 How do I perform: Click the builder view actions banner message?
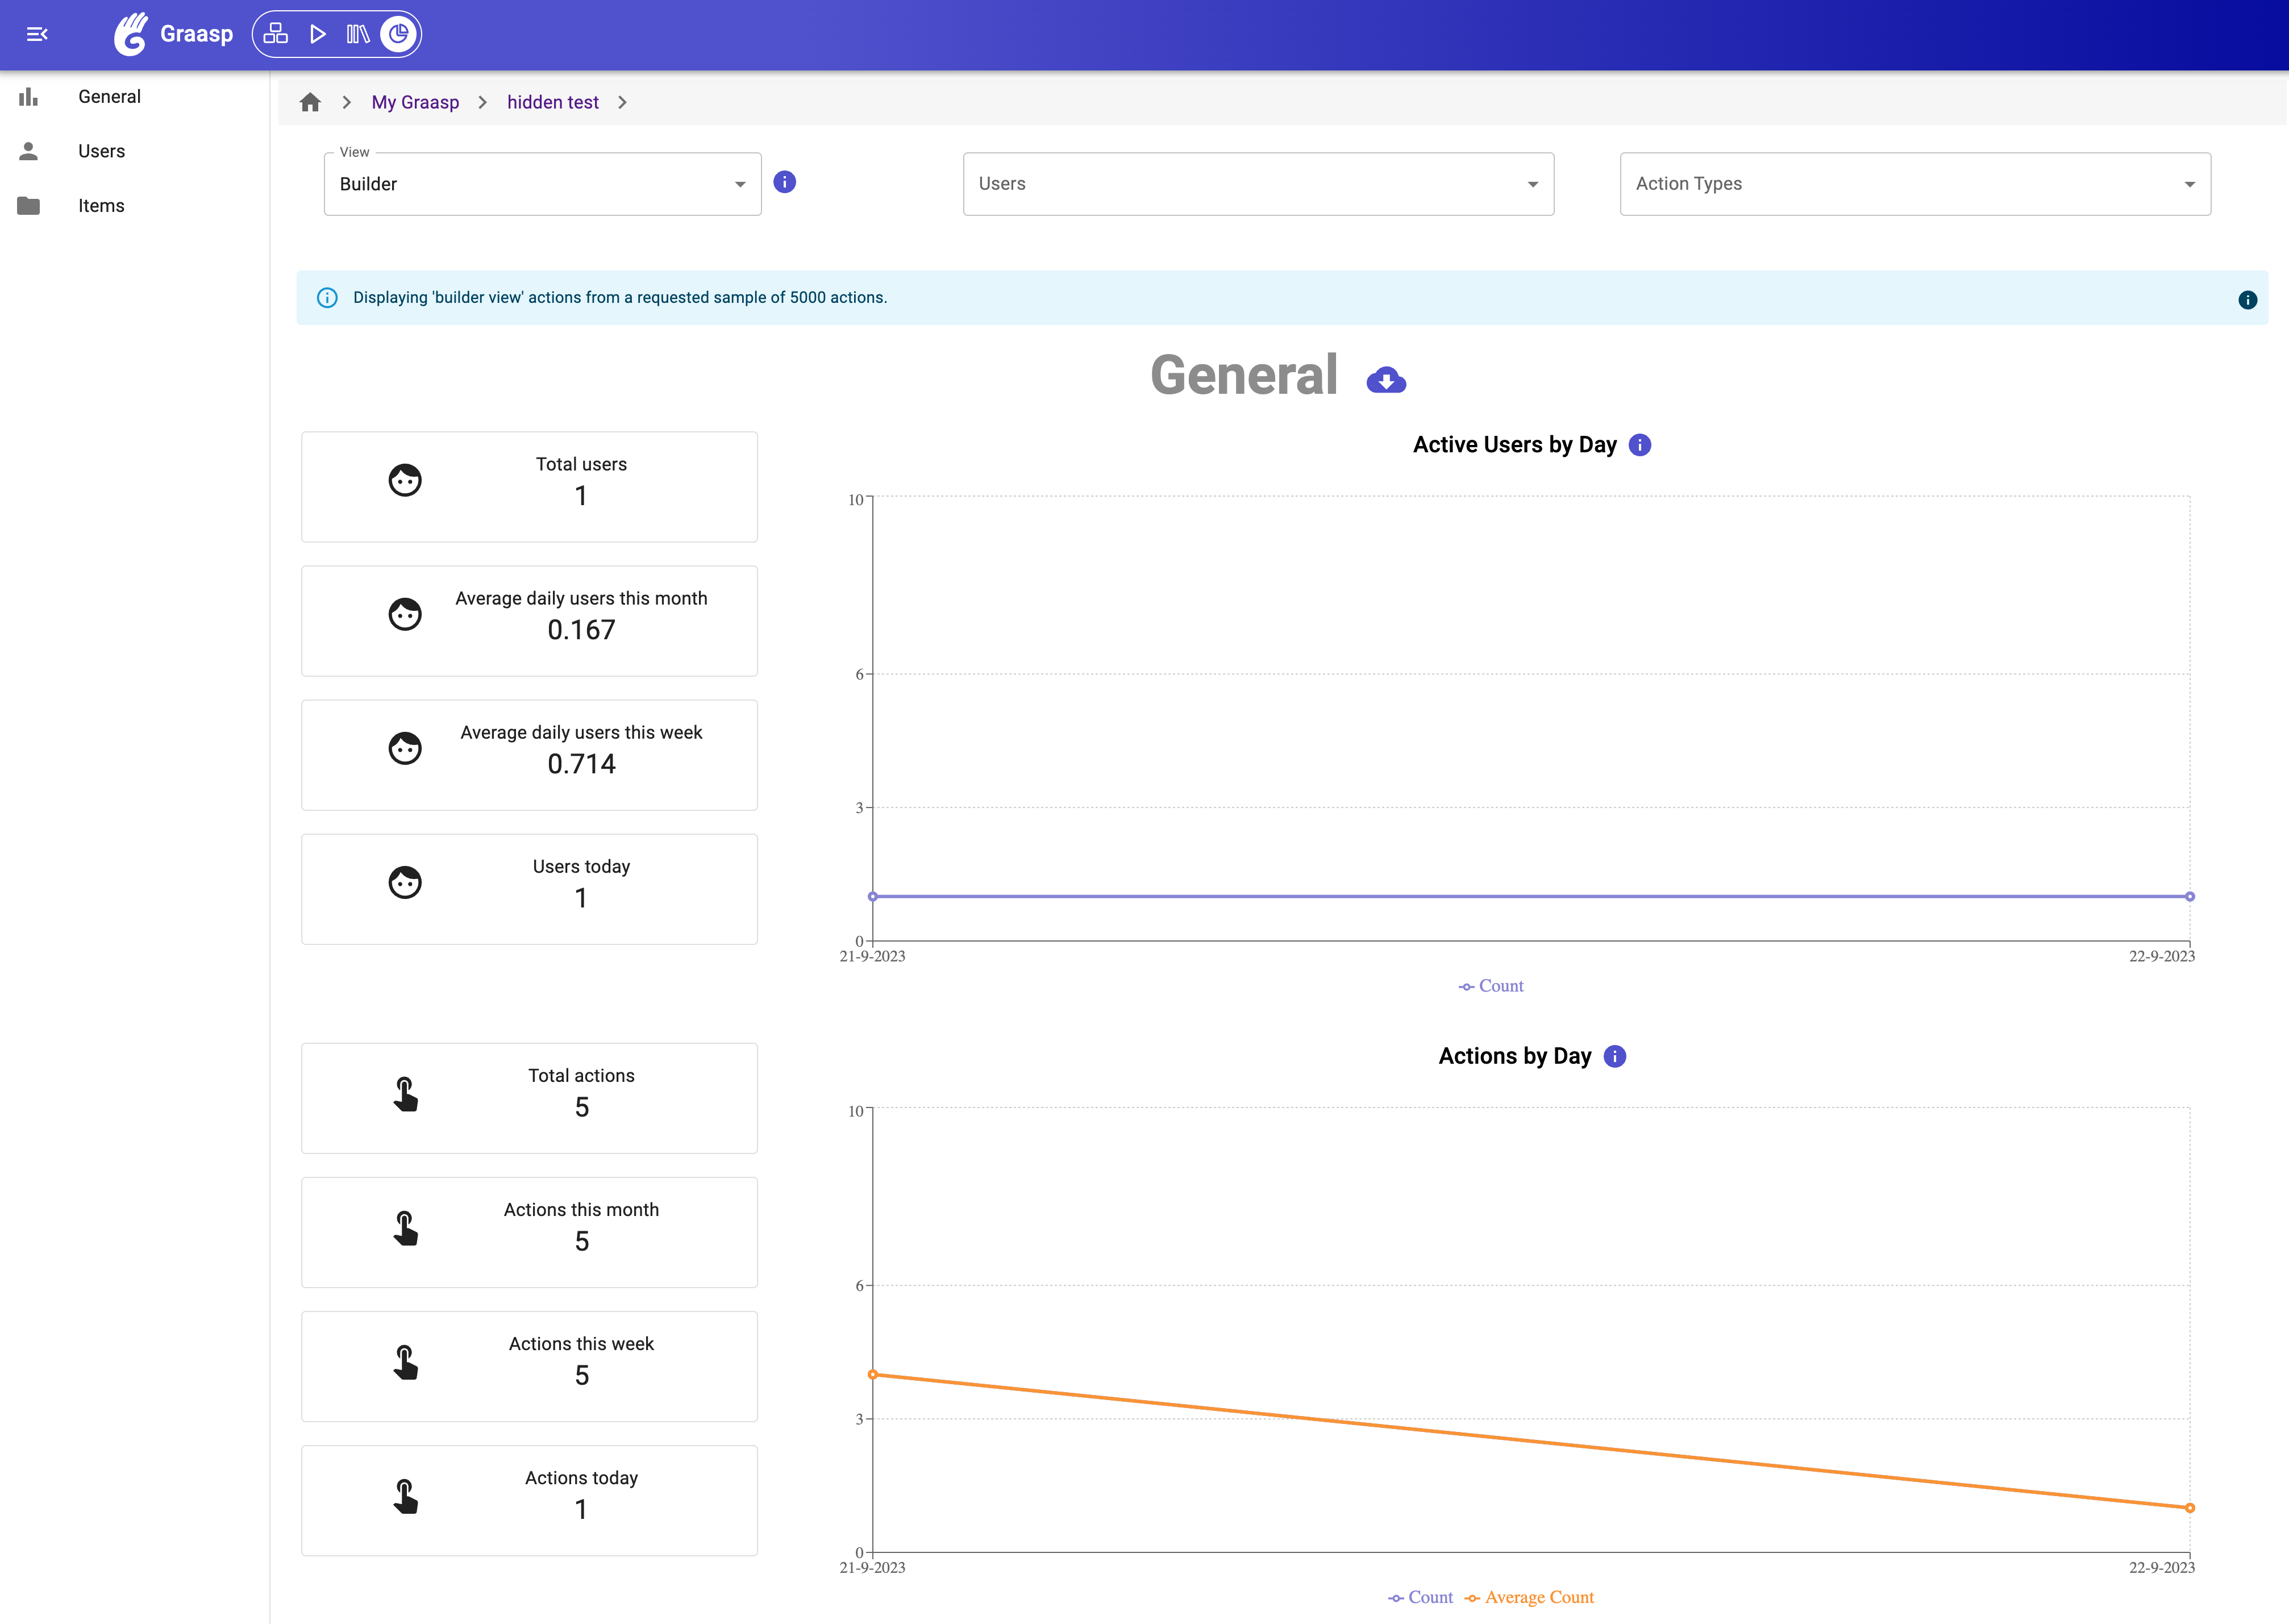tap(620, 298)
